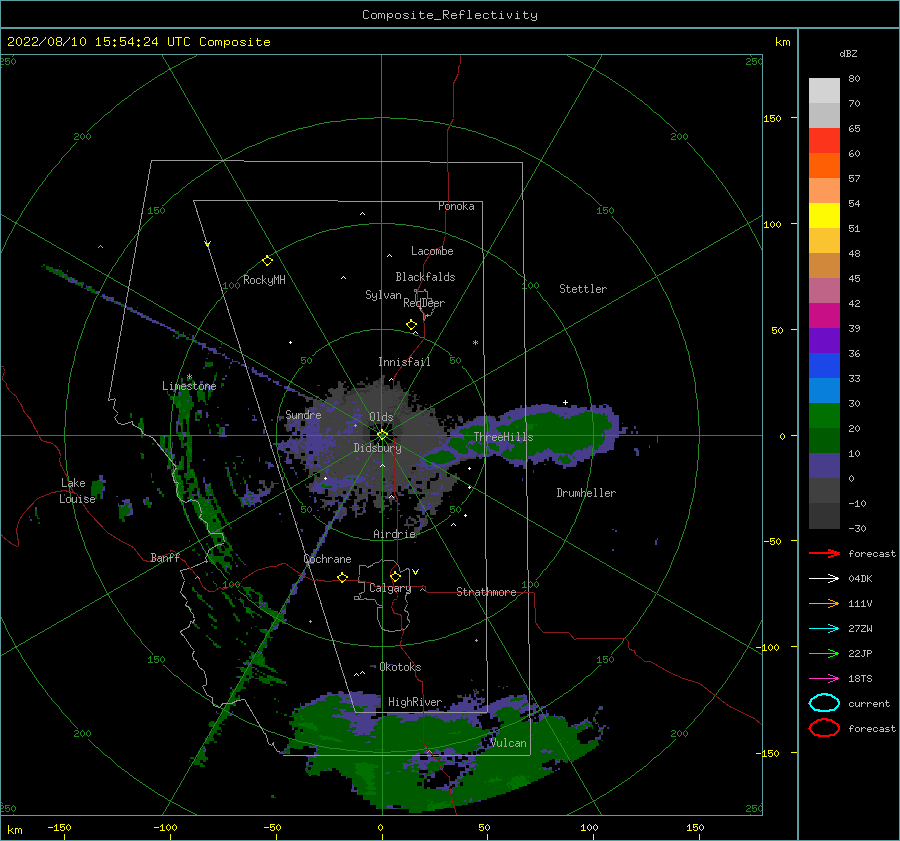Viewport: 900px width, 841px height.
Task: Click the Stettler city label
Action: 583,289
